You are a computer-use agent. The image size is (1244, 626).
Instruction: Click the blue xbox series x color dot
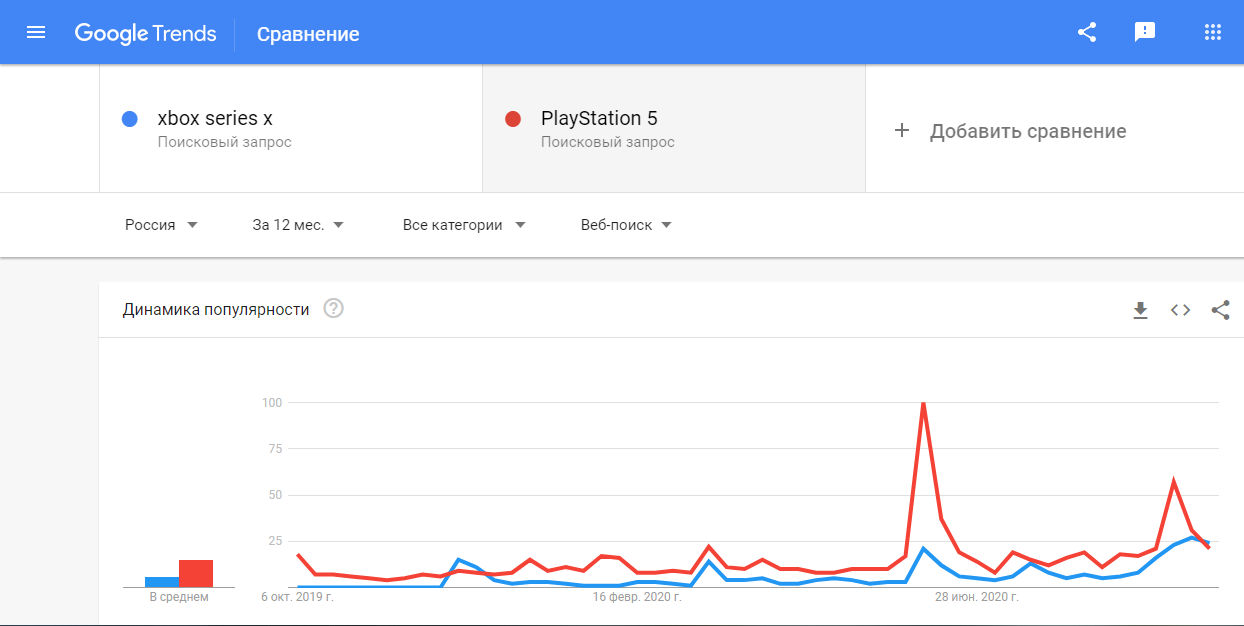click(129, 119)
